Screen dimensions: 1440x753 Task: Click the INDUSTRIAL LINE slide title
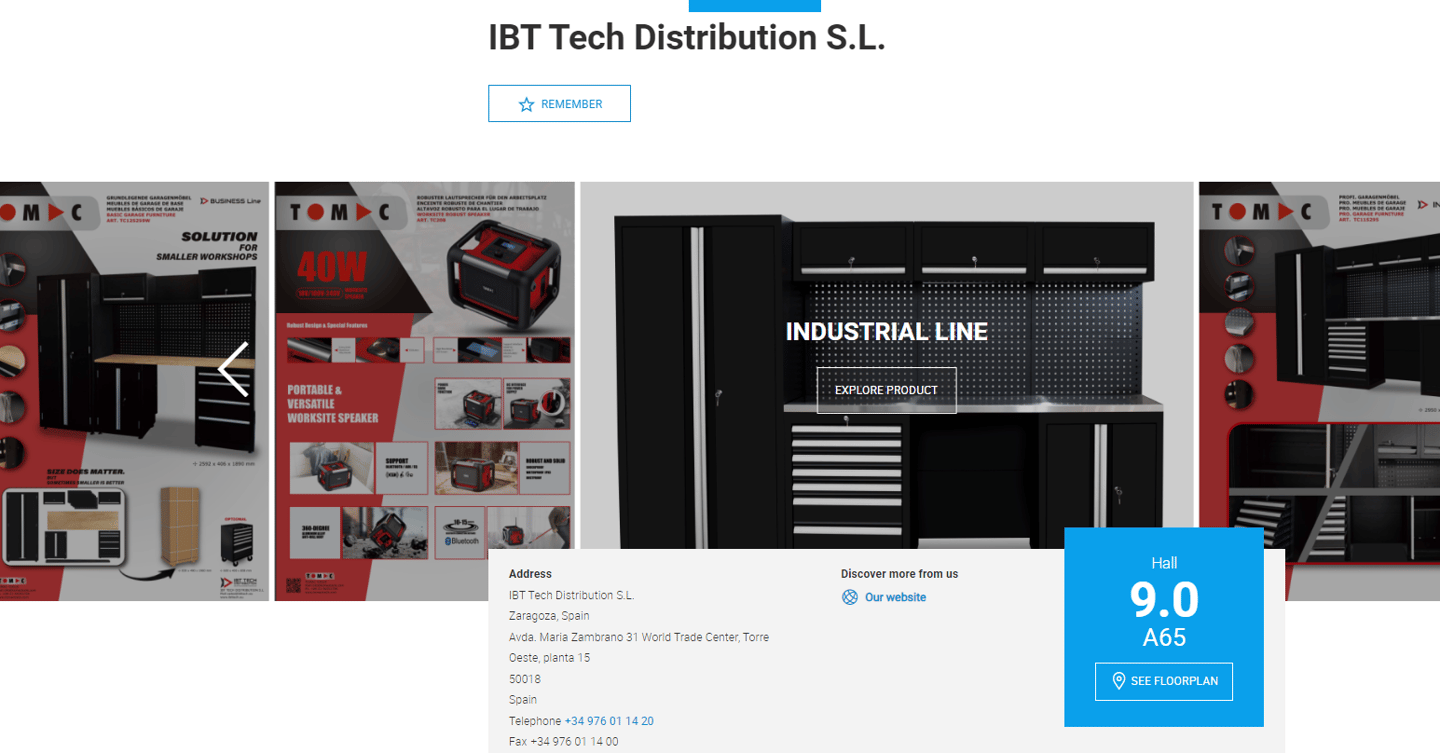[887, 332]
